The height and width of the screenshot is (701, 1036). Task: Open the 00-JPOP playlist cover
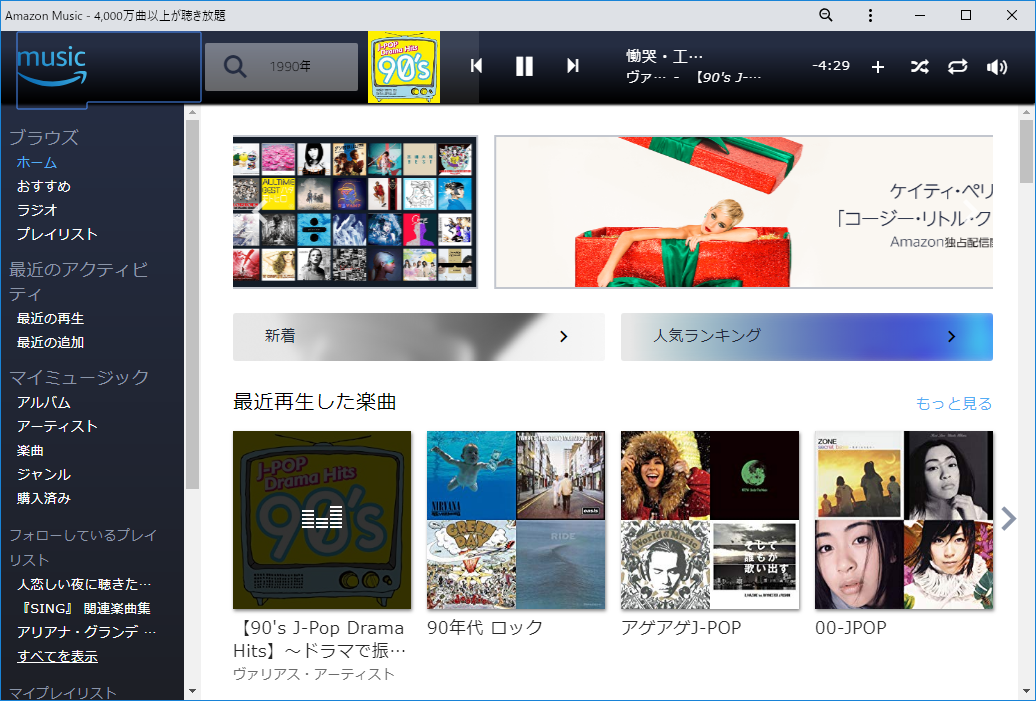pos(904,520)
